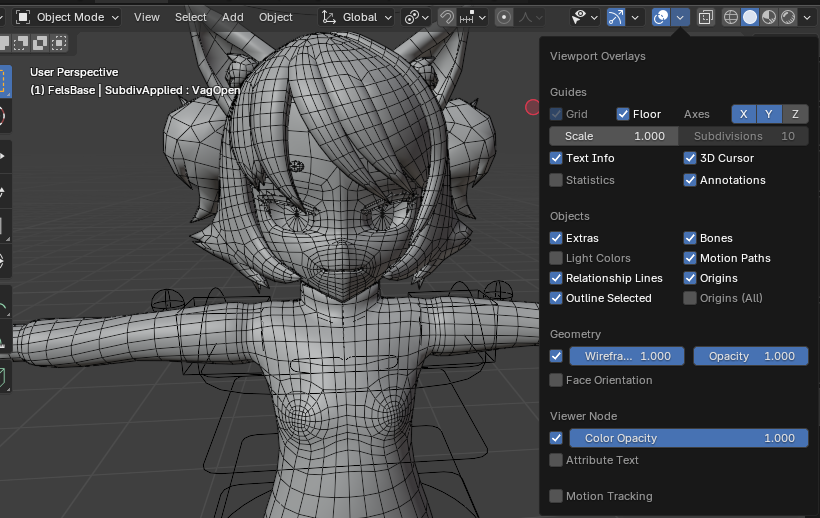Toggle the Origins checkbox

point(690,278)
